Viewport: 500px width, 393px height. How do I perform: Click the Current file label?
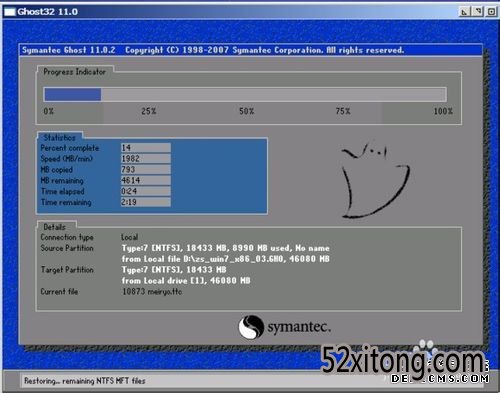point(59,292)
